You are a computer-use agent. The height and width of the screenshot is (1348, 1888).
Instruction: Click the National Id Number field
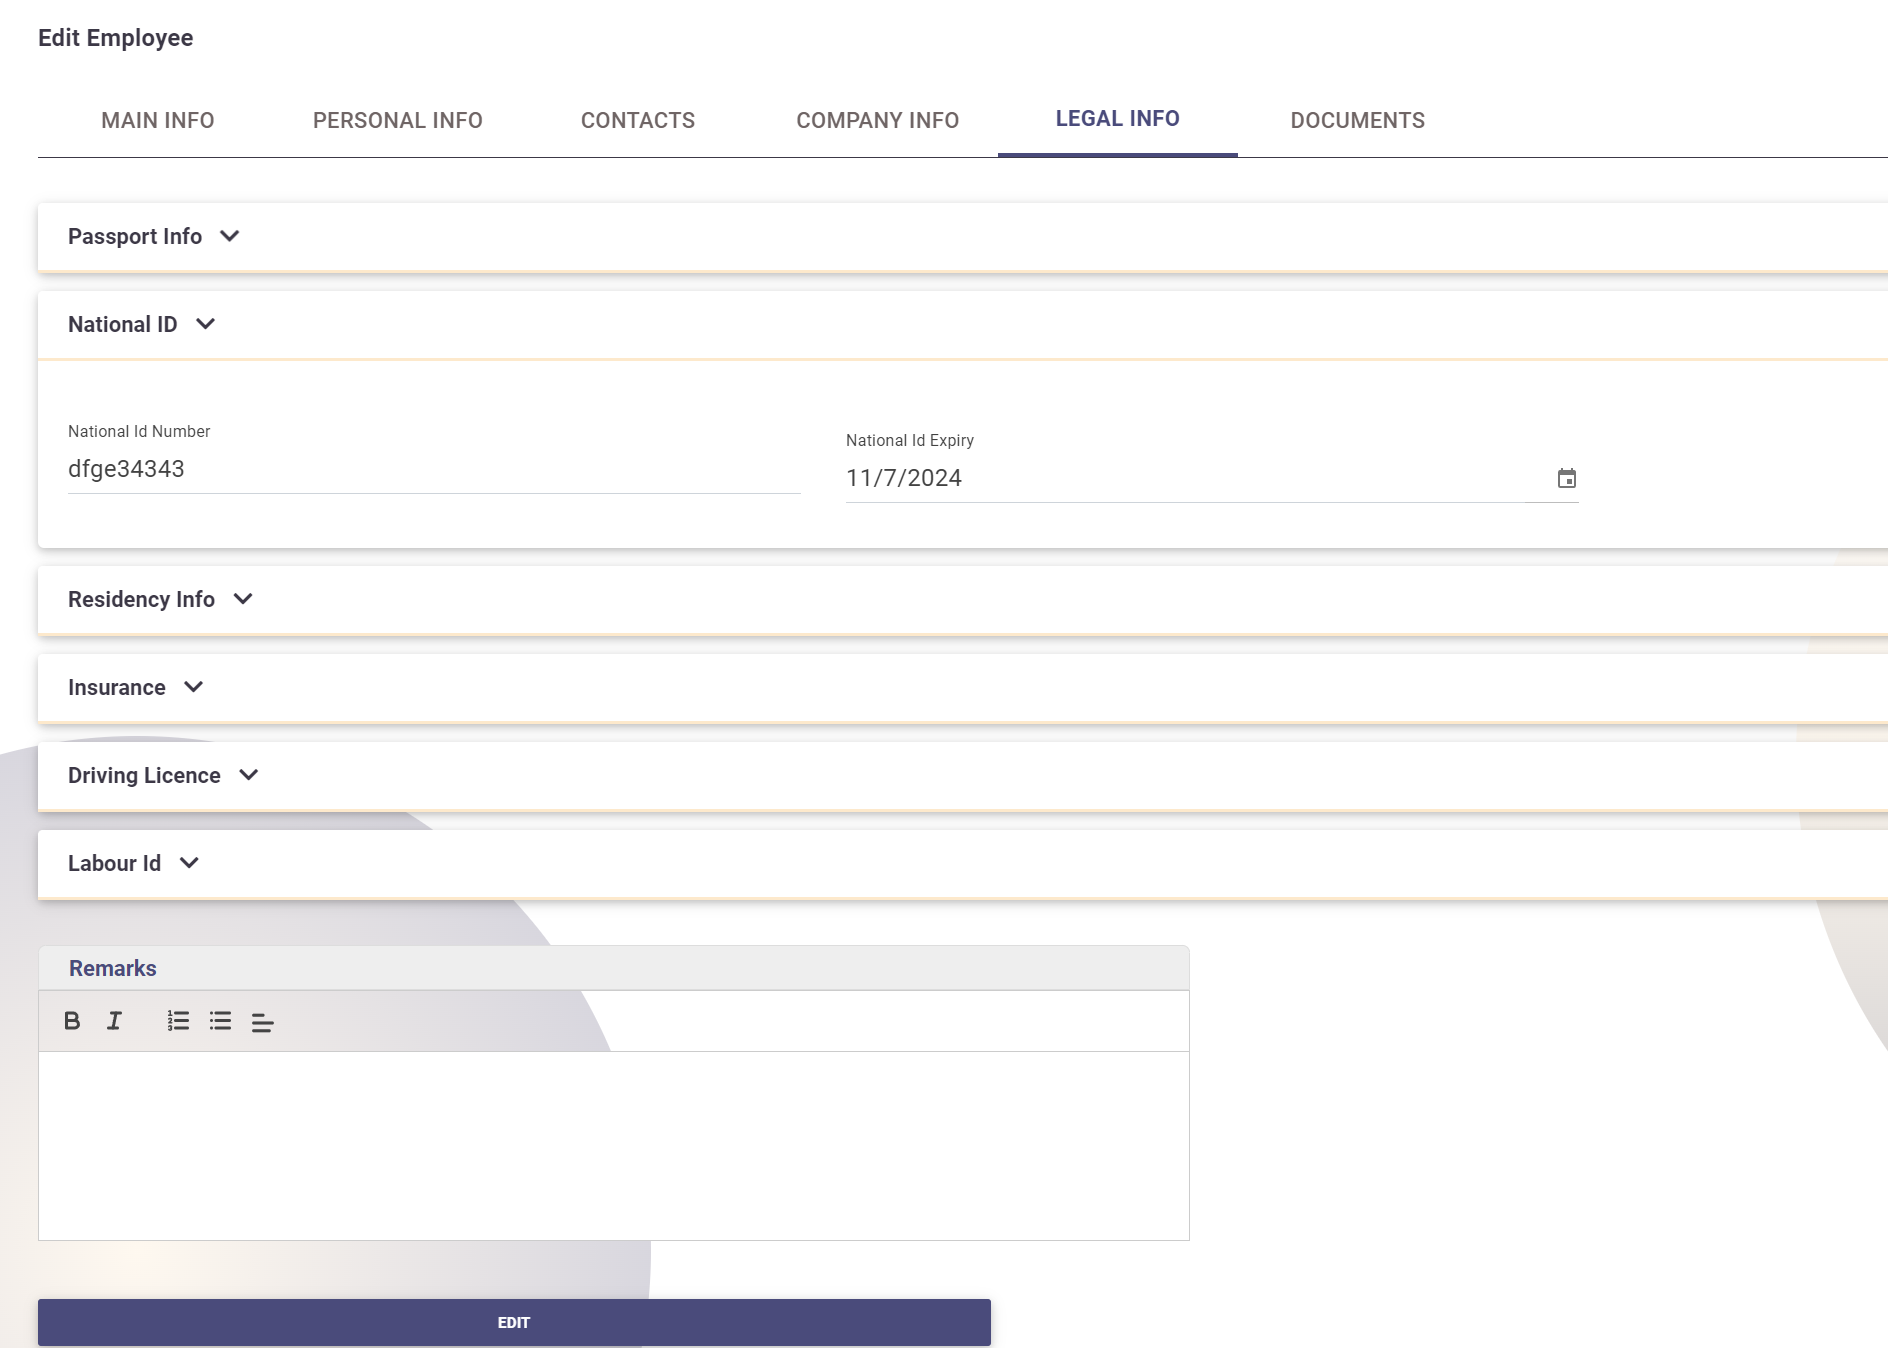point(434,470)
